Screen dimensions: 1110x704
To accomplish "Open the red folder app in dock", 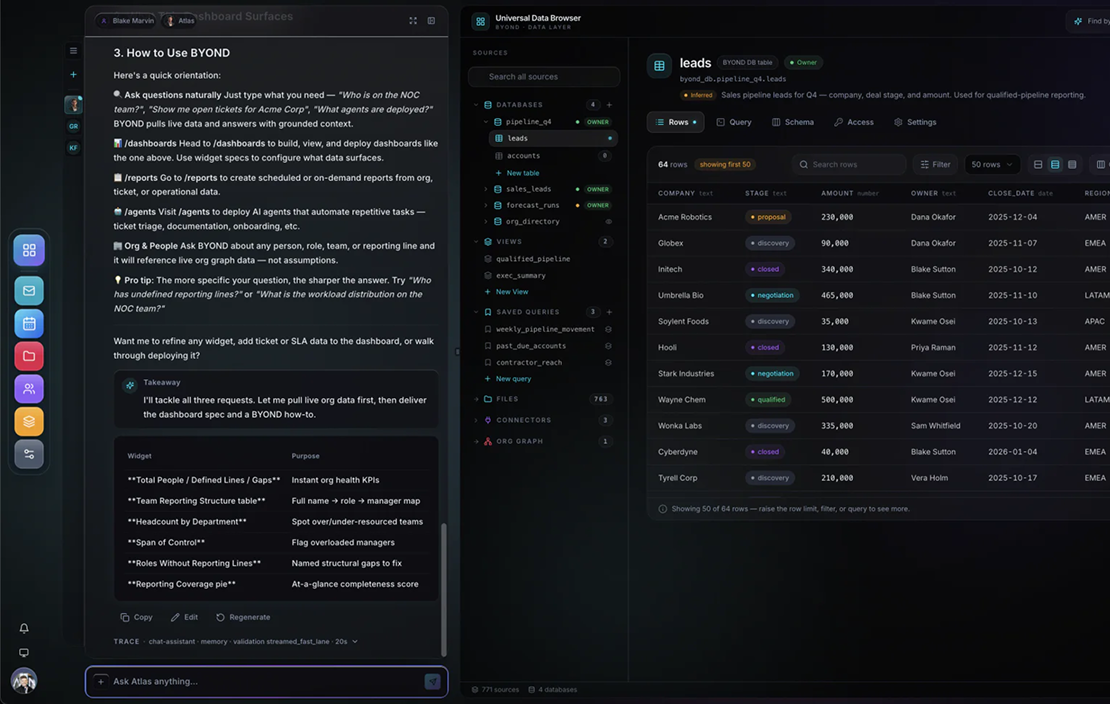I will click(29, 356).
